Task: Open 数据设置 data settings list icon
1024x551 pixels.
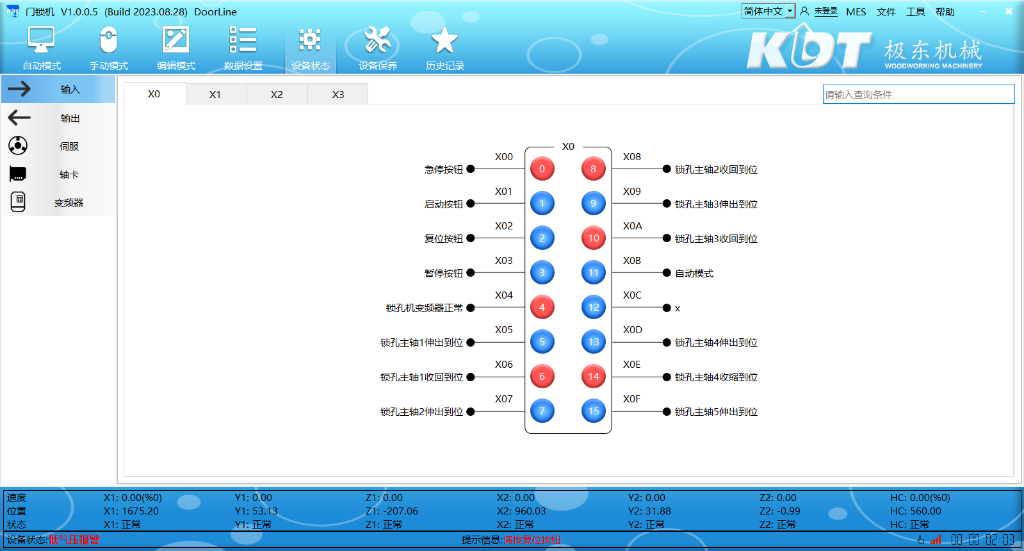Action: 243,42
